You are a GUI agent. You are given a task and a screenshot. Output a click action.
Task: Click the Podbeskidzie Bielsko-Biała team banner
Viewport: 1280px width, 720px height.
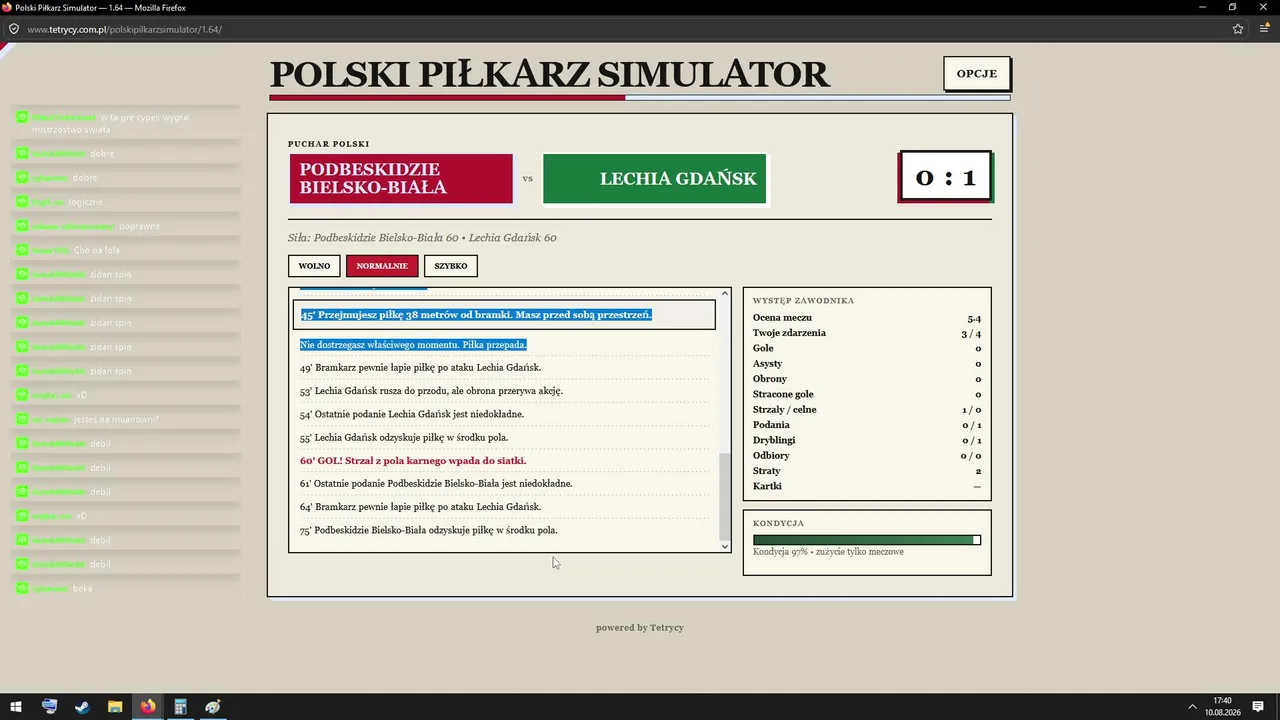(401, 178)
